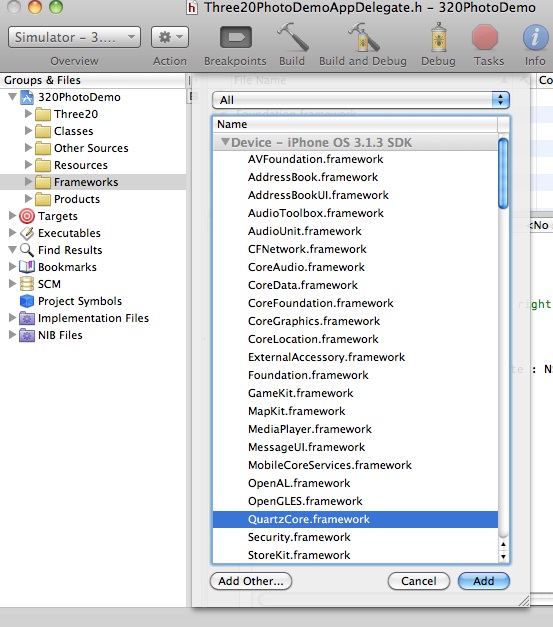Click the Debug spray can icon
This screenshot has height=627, width=553.
[438, 37]
